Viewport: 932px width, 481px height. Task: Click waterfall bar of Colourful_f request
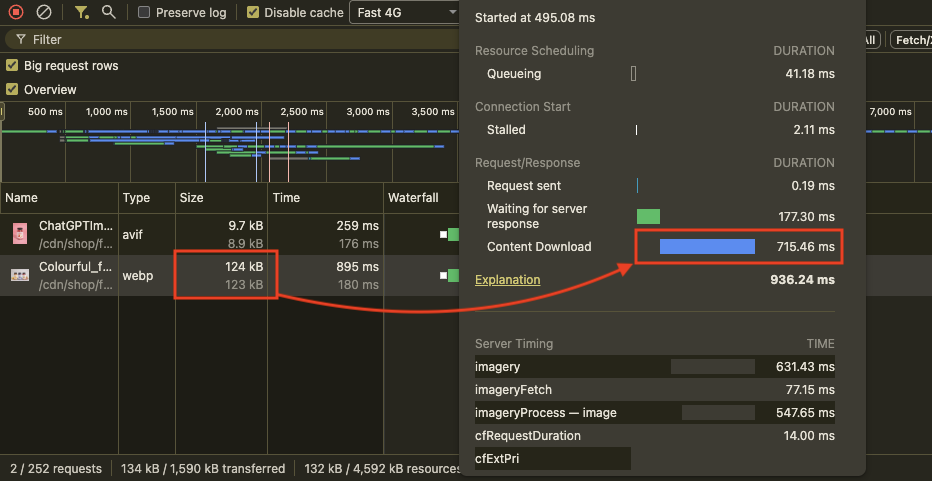pos(452,275)
